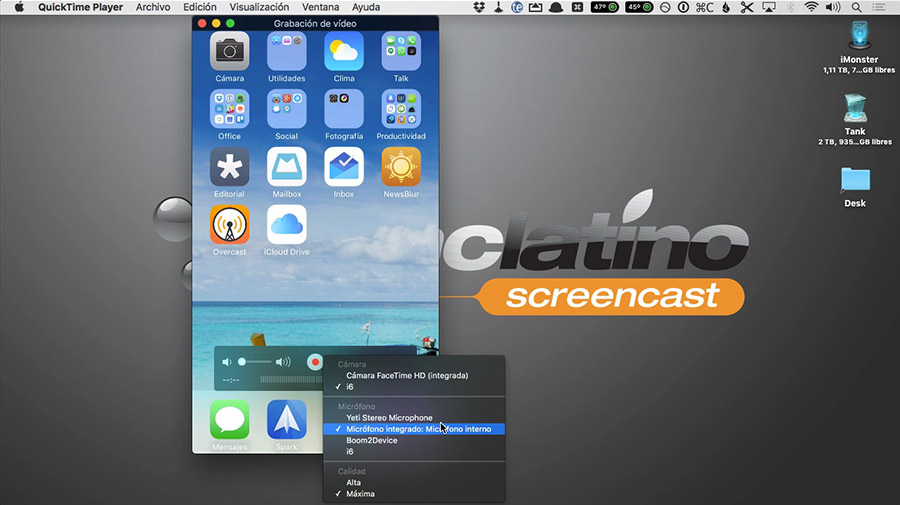900x505 pixels.
Task: Click the audio level meter bar
Action: pos(291,379)
